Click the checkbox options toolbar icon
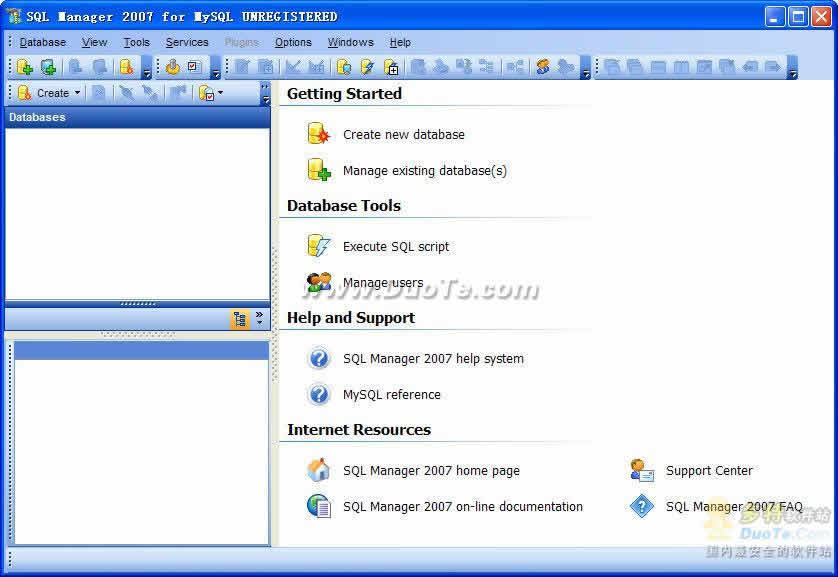The width and height of the screenshot is (838, 577). (x=193, y=67)
